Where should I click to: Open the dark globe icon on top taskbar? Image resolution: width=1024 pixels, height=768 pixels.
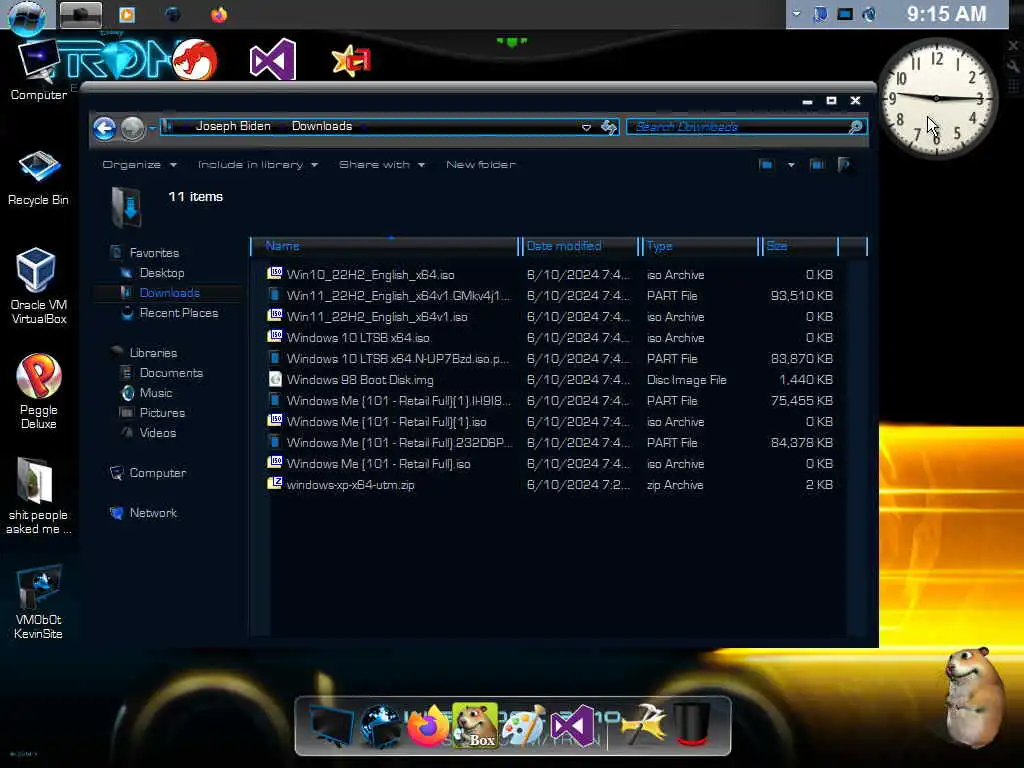[x=172, y=14]
